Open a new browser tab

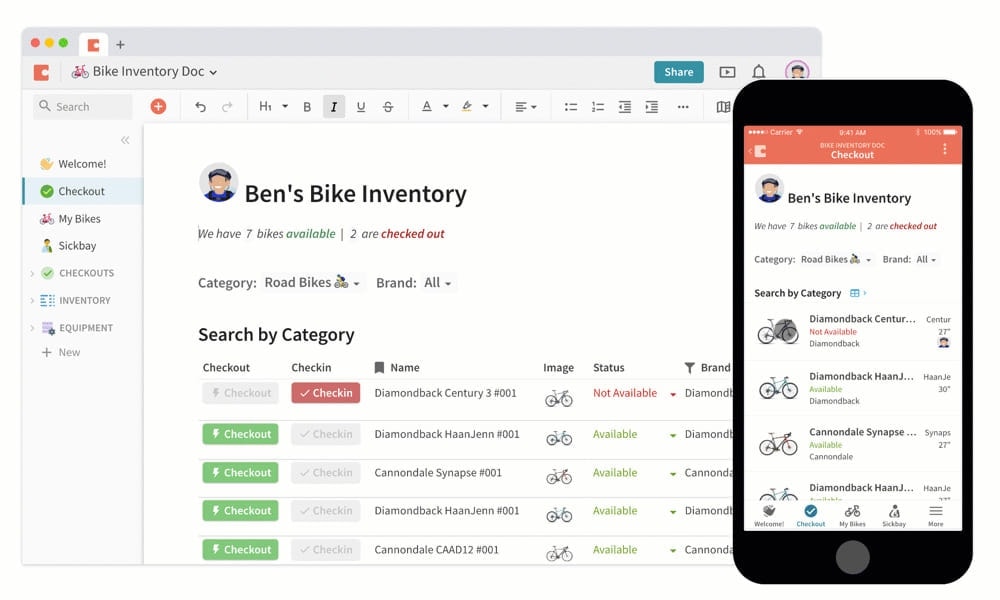click(121, 45)
